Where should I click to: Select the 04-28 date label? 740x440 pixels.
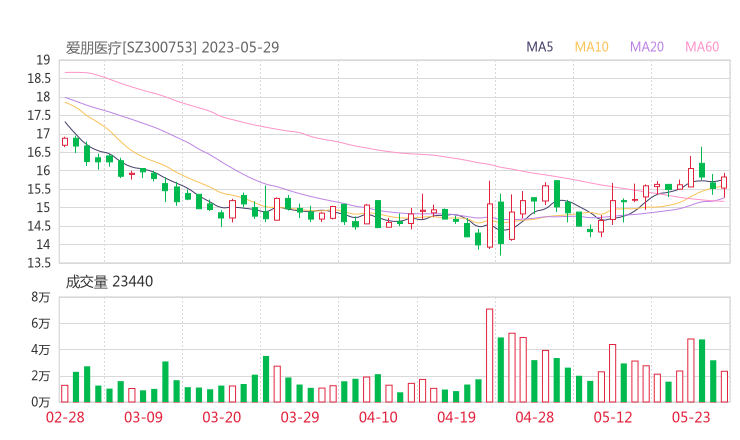pyautogui.click(x=534, y=417)
